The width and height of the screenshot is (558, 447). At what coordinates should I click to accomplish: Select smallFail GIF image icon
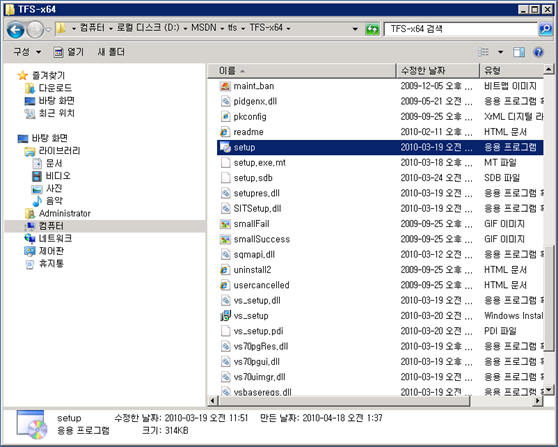coord(225,224)
